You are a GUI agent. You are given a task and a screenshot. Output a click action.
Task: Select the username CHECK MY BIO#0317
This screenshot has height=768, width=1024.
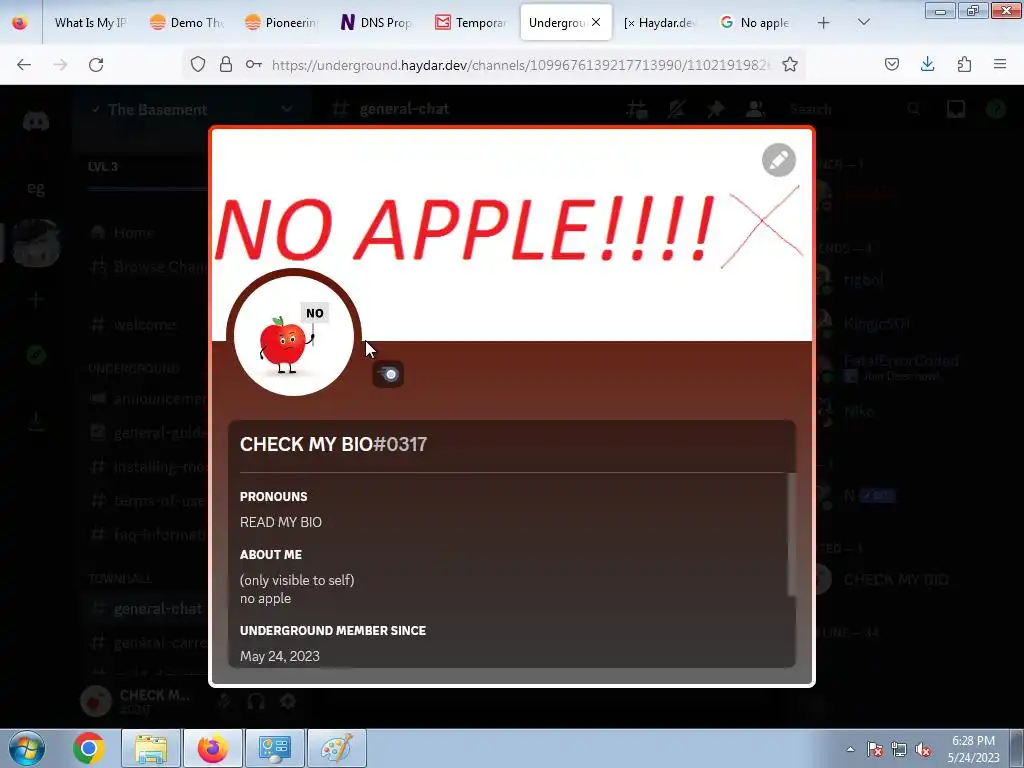333,444
